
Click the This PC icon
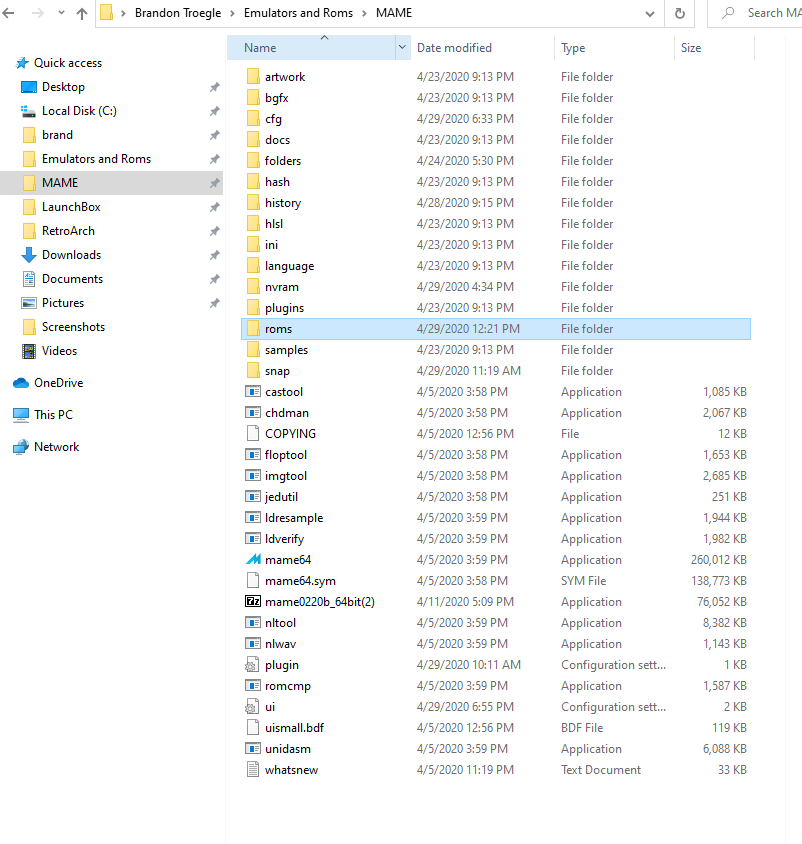pos(21,415)
